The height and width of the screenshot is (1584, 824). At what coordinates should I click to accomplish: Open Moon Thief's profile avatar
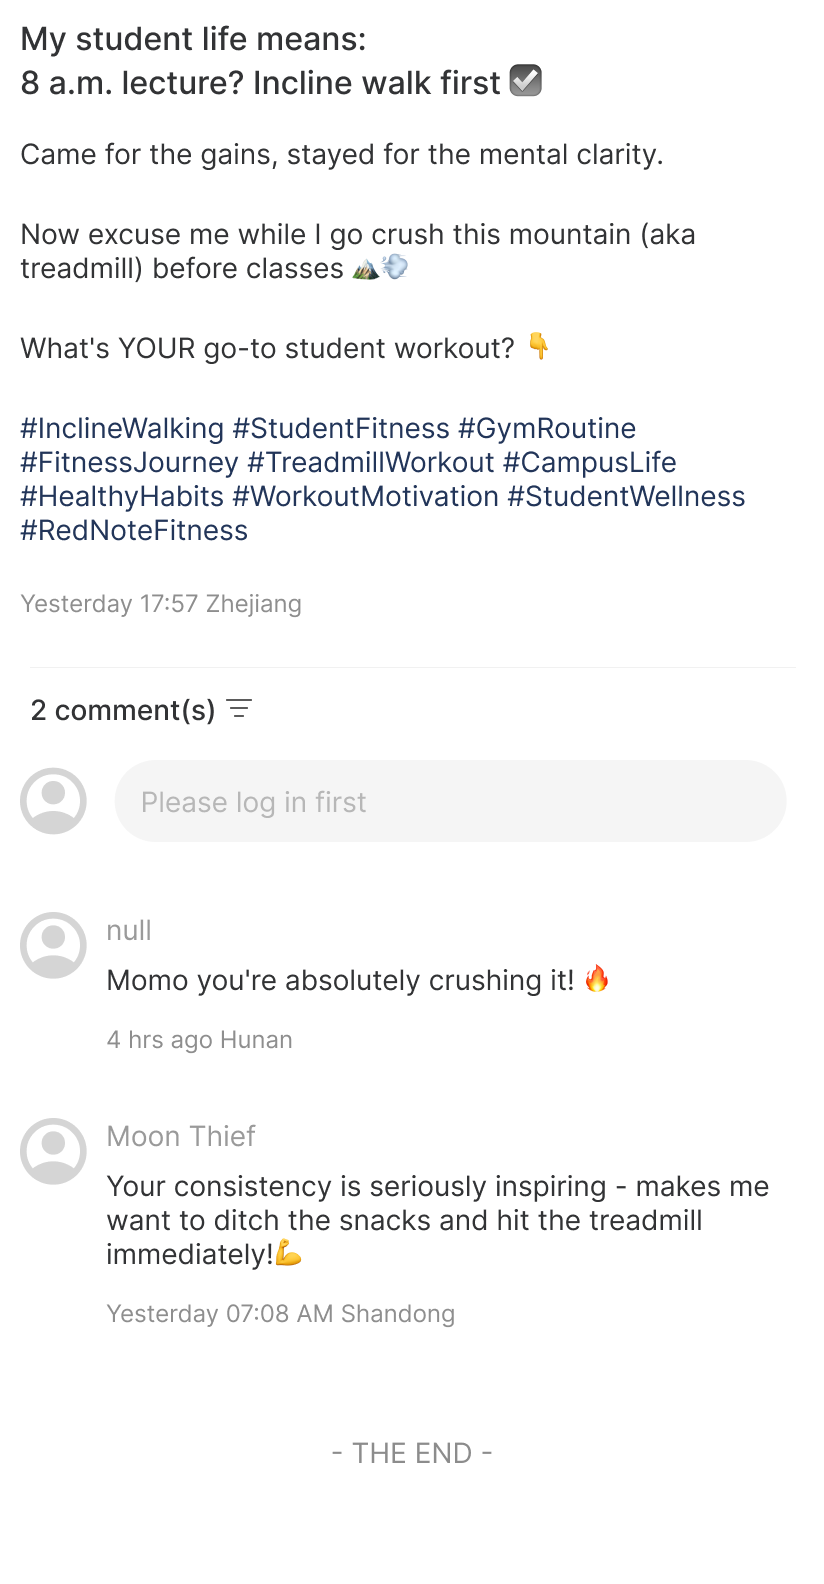point(53,1151)
